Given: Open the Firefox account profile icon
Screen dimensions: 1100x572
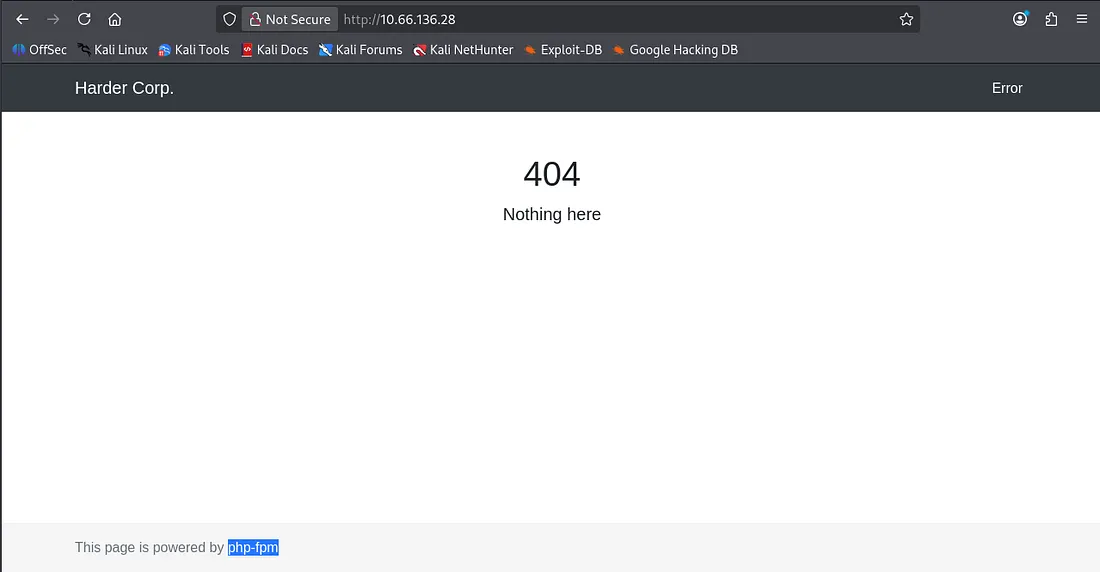Looking at the screenshot, I should click(1020, 19).
